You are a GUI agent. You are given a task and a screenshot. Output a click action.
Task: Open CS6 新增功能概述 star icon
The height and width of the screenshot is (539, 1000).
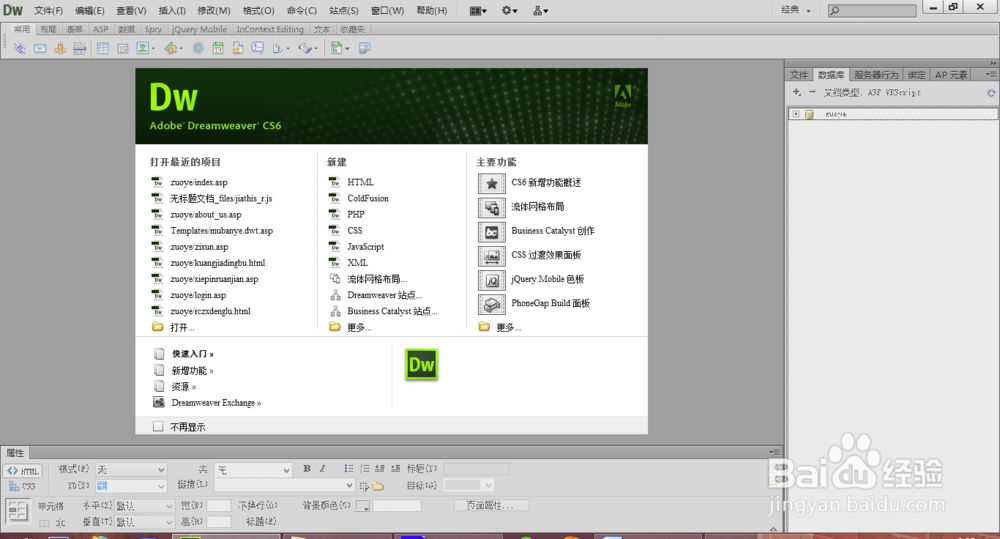(492, 184)
